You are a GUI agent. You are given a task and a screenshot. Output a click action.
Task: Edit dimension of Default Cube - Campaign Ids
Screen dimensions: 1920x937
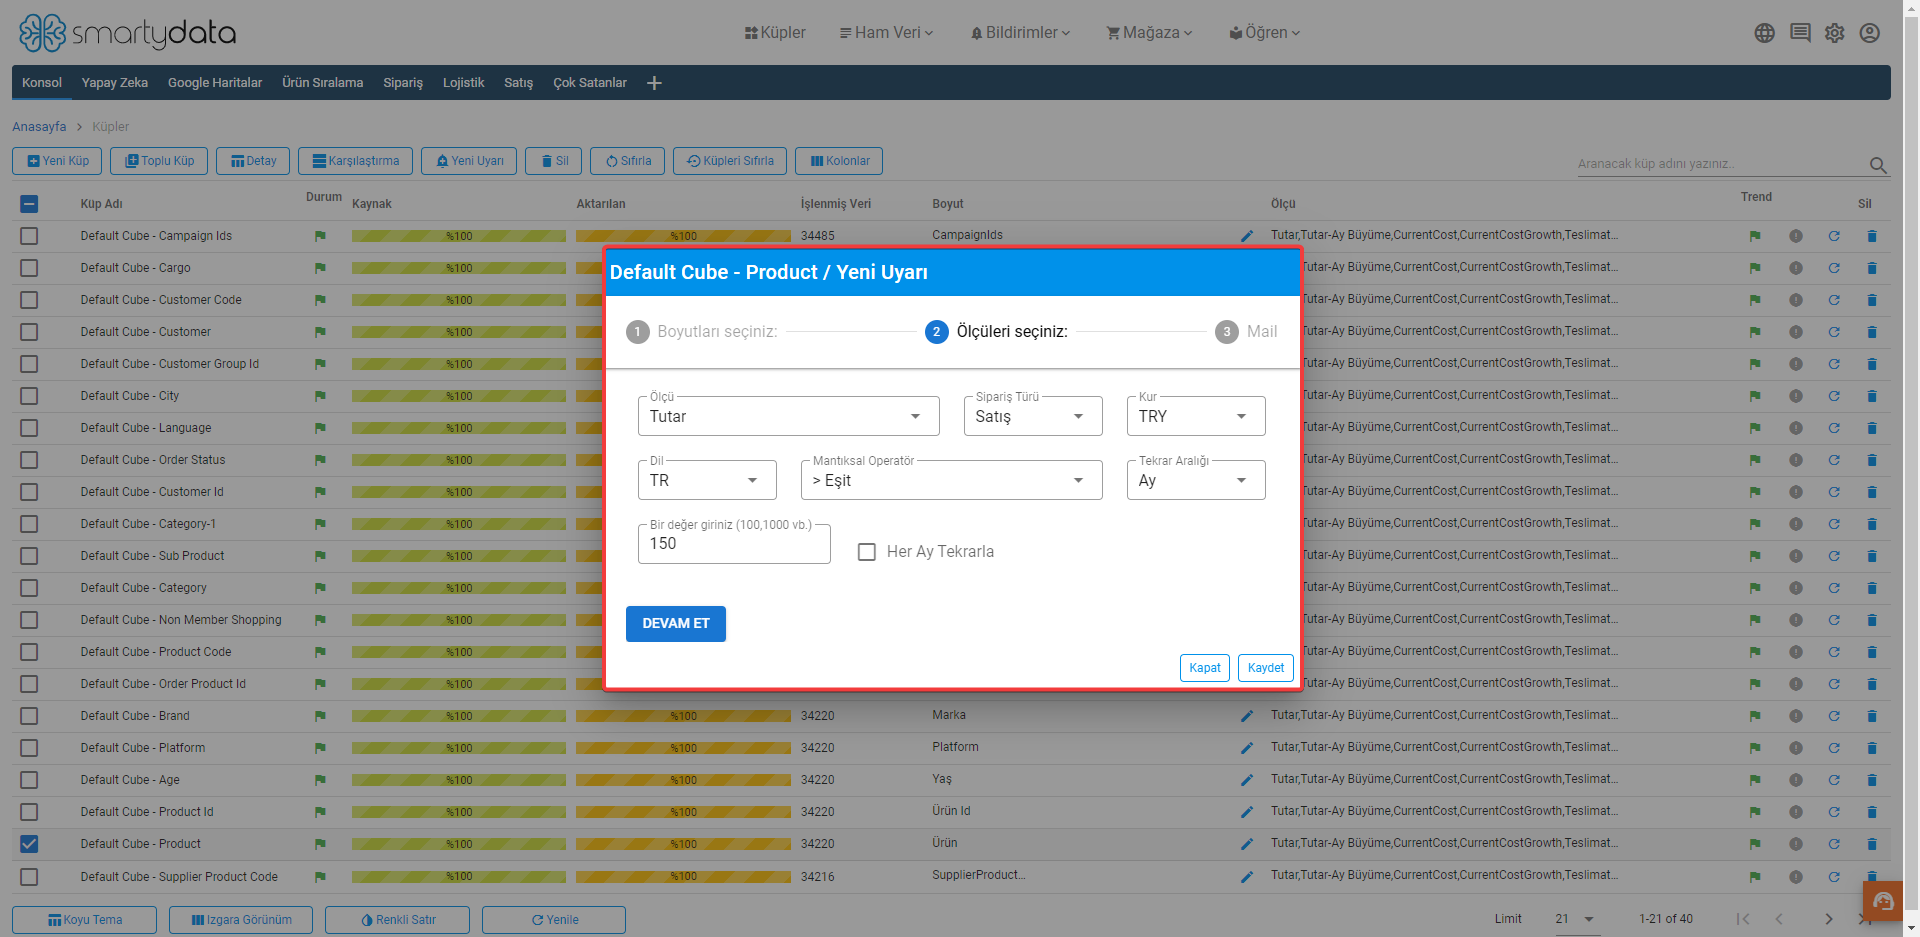1247,236
